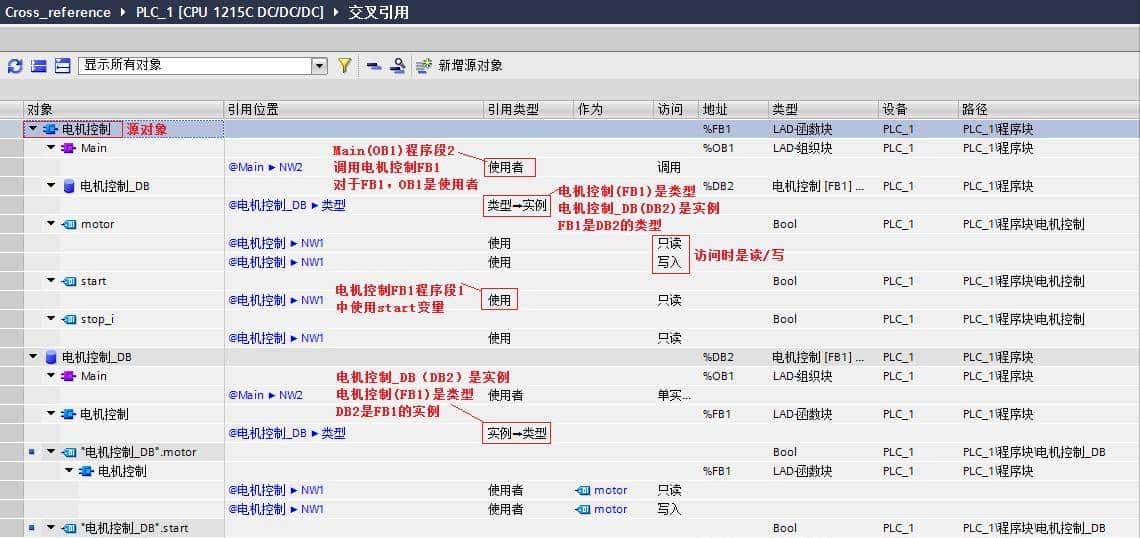Click the yellow funnel filter icon
This screenshot has width=1140, height=538.
point(345,66)
